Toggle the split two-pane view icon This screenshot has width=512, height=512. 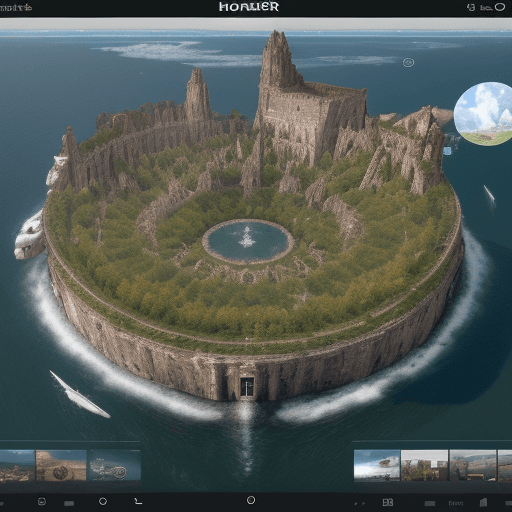pyautogui.click(x=388, y=502)
